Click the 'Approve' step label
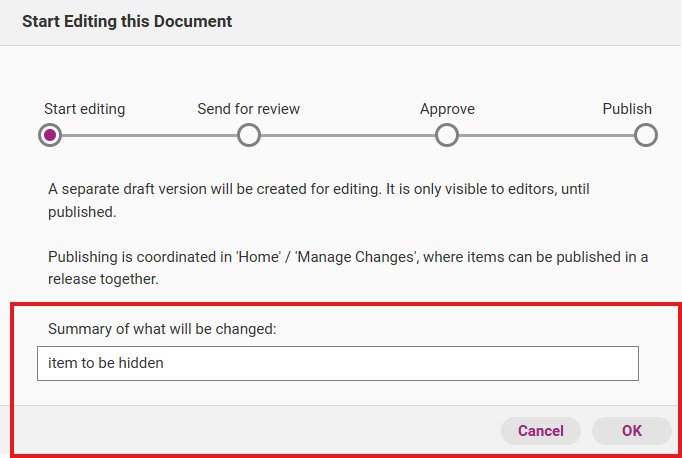Image resolution: width=682 pixels, height=458 pixels. pos(447,109)
